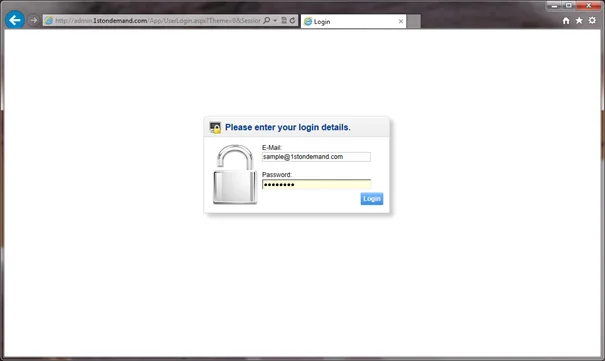This screenshot has width=605, height=361.
Task: Click the E-Mail input field
Action: (316, 157)
